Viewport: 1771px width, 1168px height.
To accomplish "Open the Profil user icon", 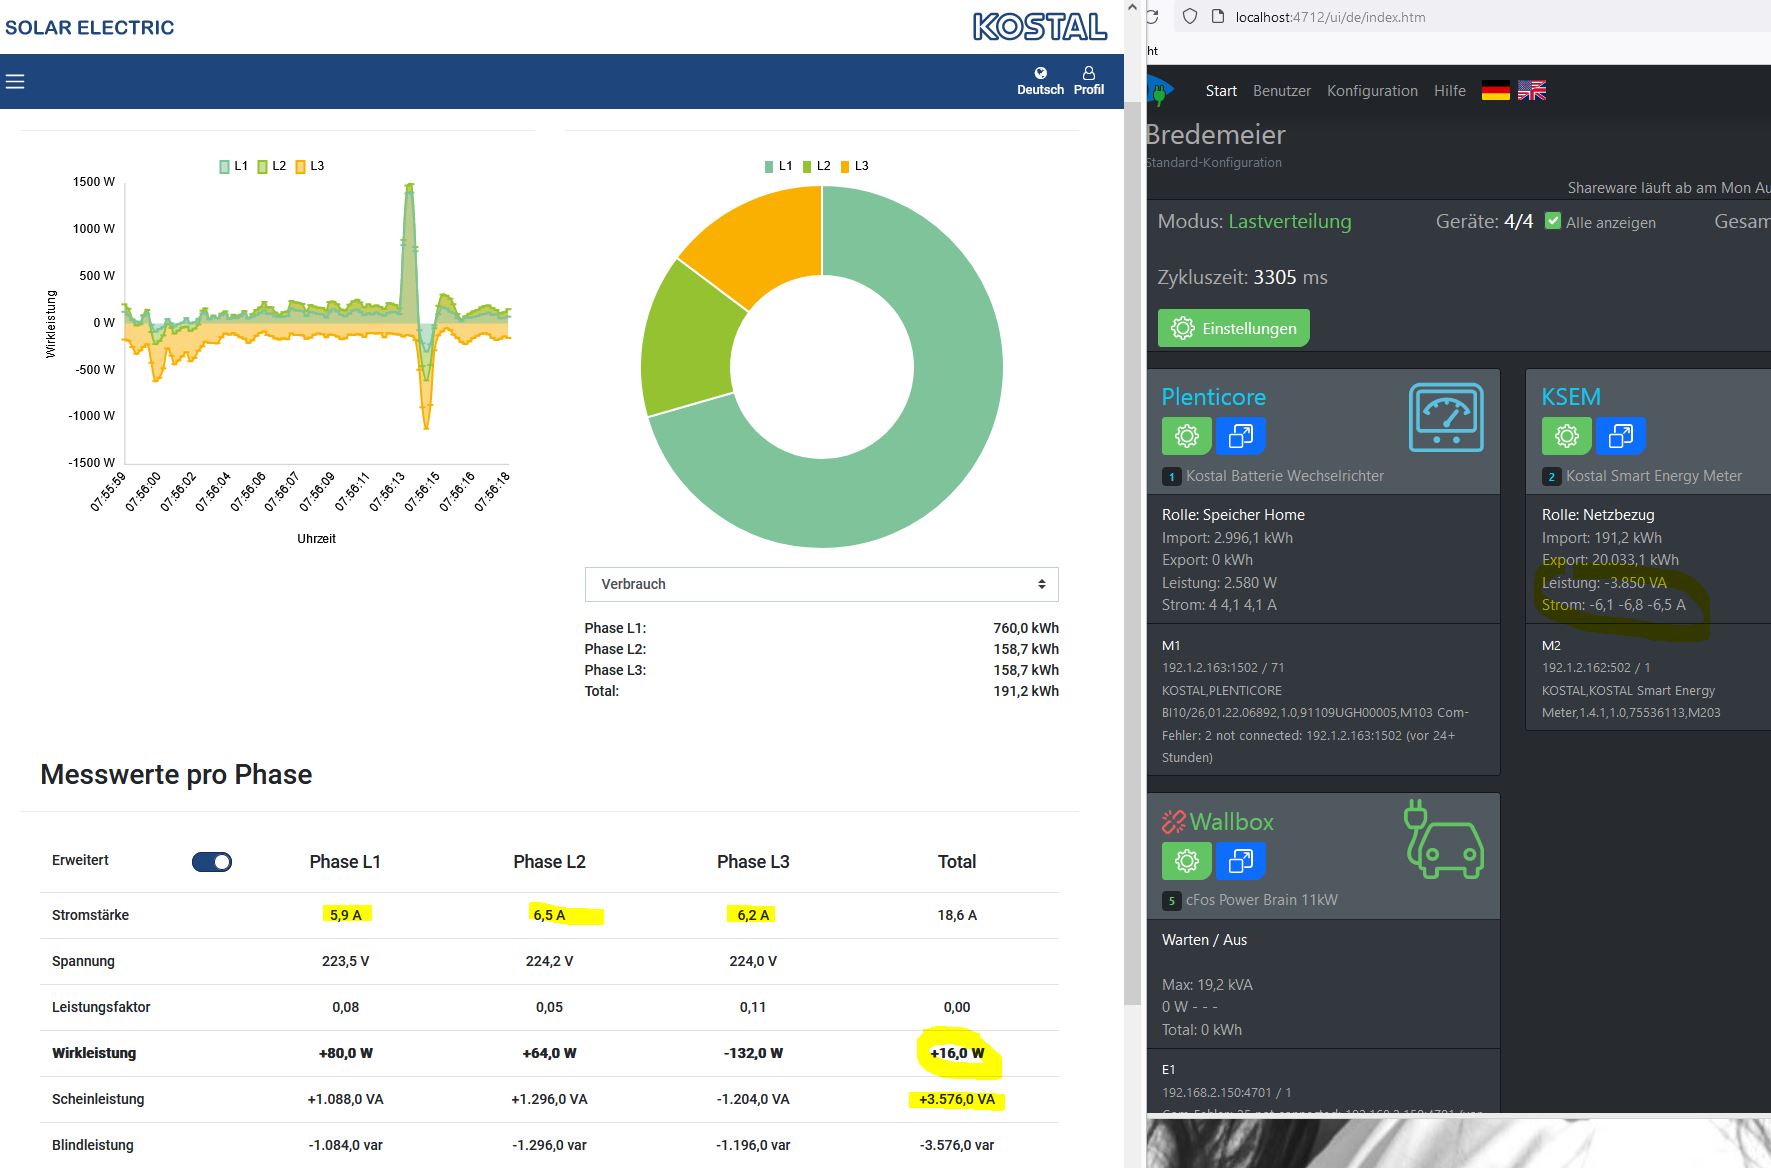I will pyautogui.click(x=1088, y=73).
